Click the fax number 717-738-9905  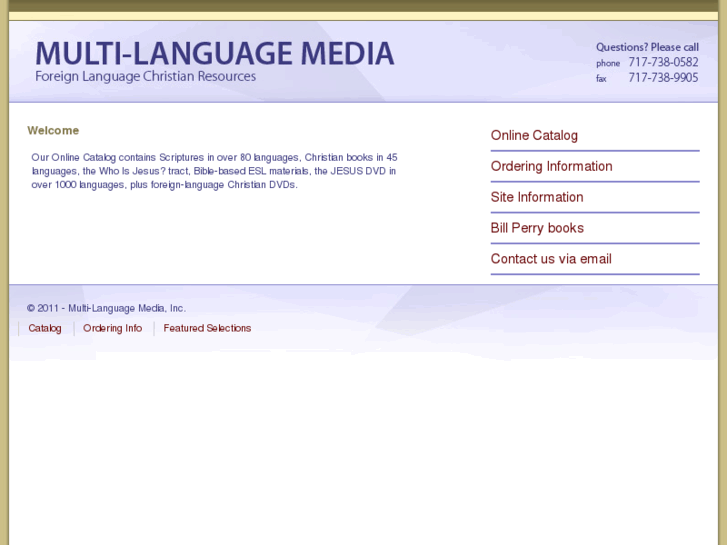[663, 77]
